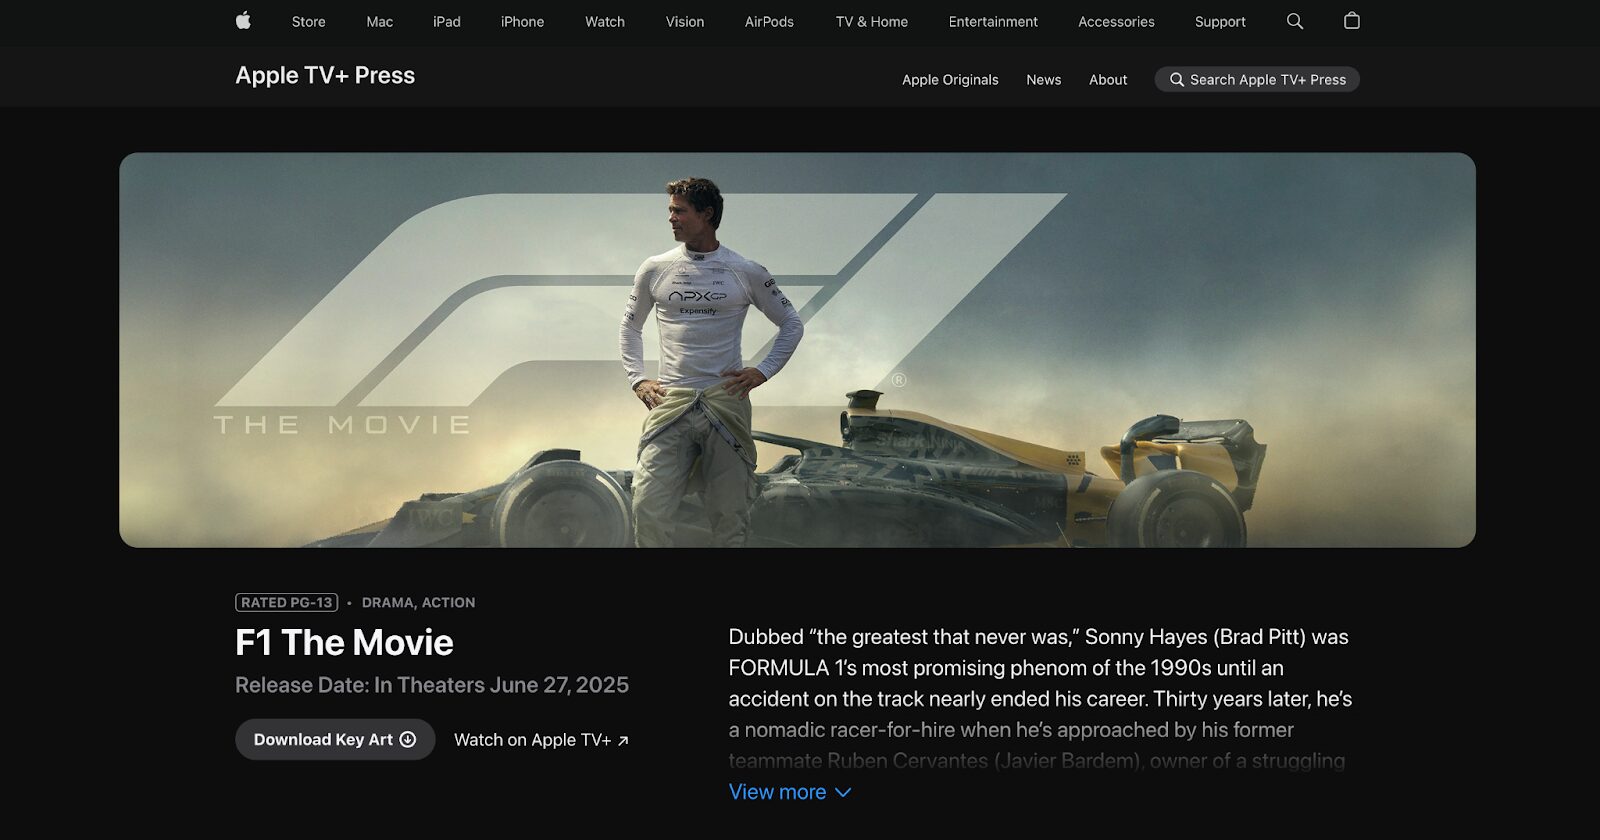This screenshot has width=1600, height=840.
Task: Click the F1 The Movie heading
Action: pos(344,643)
